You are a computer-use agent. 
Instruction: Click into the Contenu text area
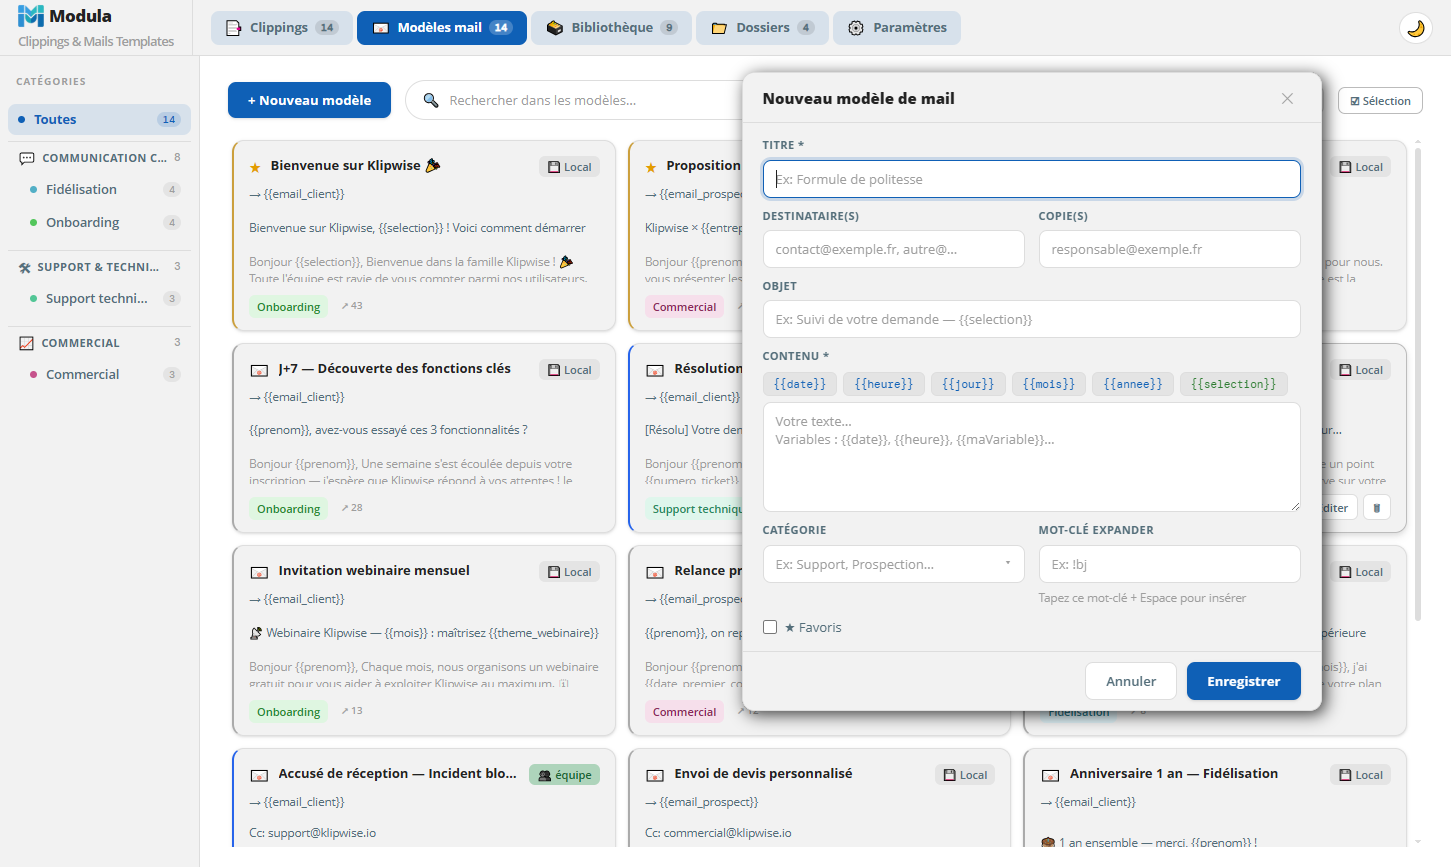[1031, 457]
